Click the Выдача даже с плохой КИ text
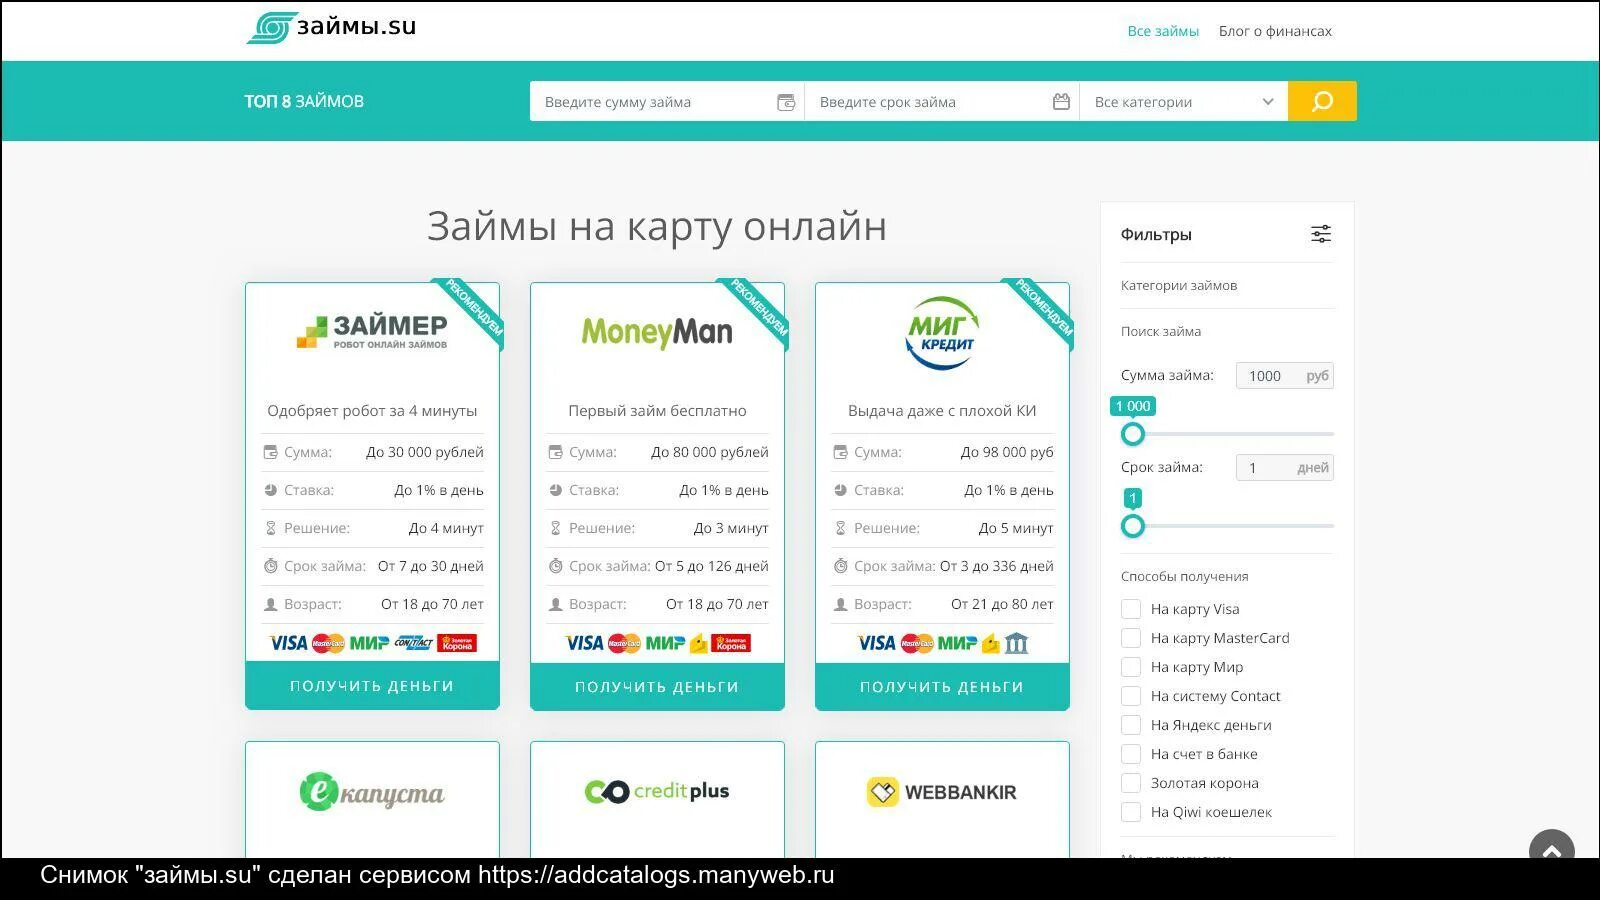Image resolution: width=1600 pixels, height=900 pixels. click(942, 411)
